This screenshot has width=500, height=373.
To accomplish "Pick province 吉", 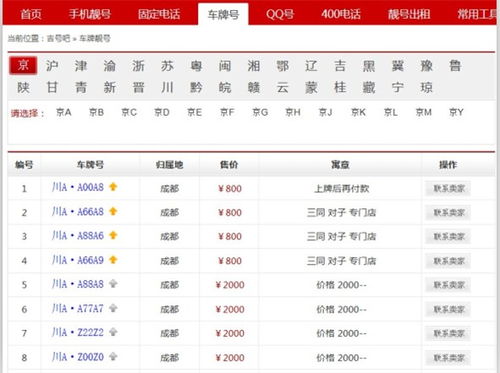I will coord(340,66).
